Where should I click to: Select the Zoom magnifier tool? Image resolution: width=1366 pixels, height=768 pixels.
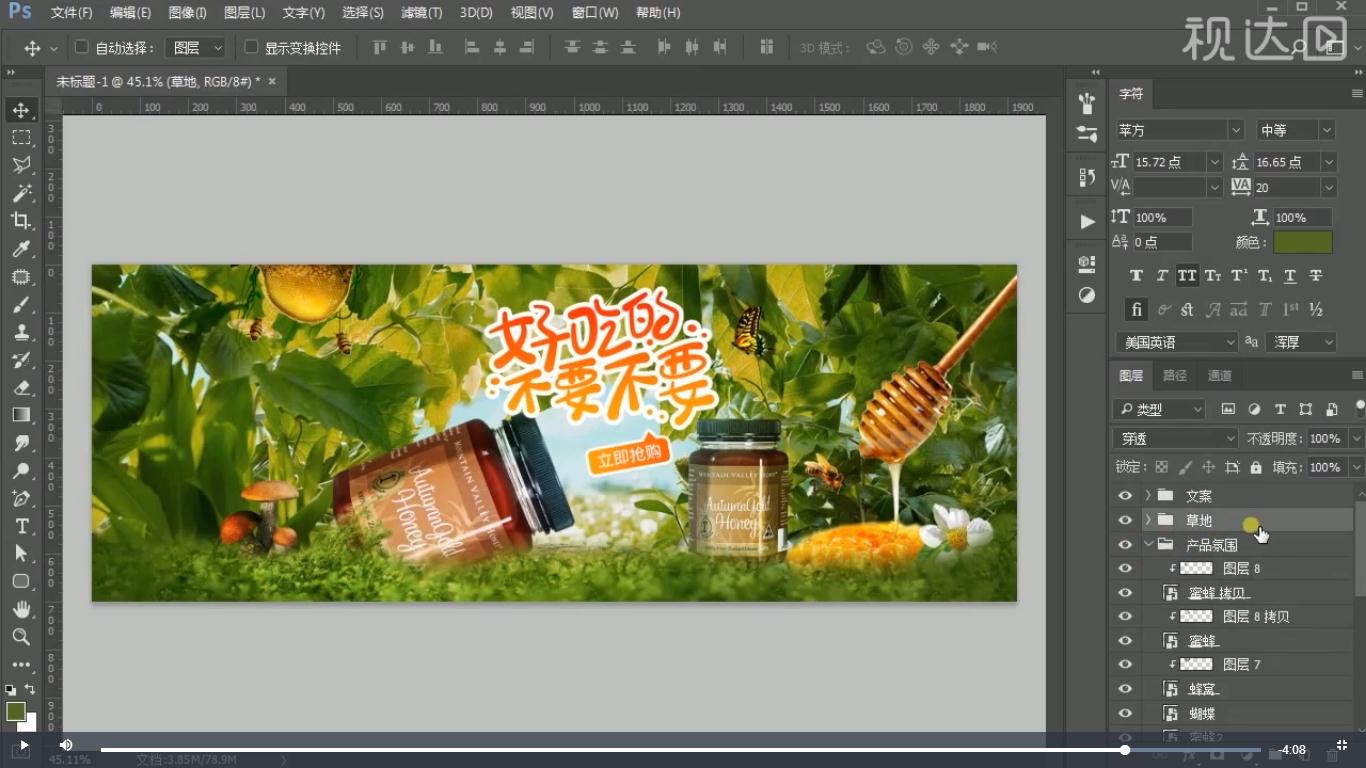click(x=21, y=637)
